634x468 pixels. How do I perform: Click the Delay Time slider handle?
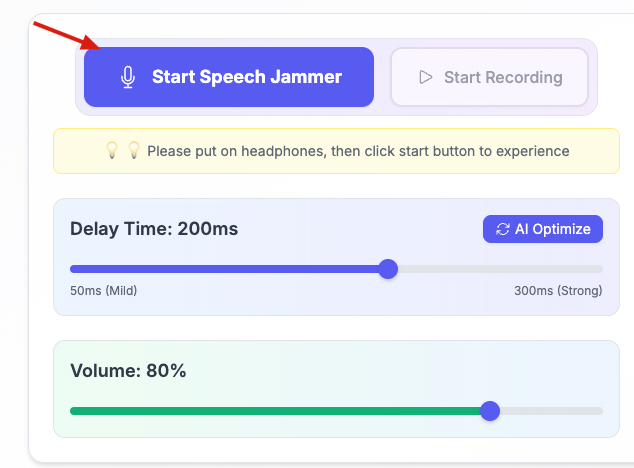tap(388, 269)
